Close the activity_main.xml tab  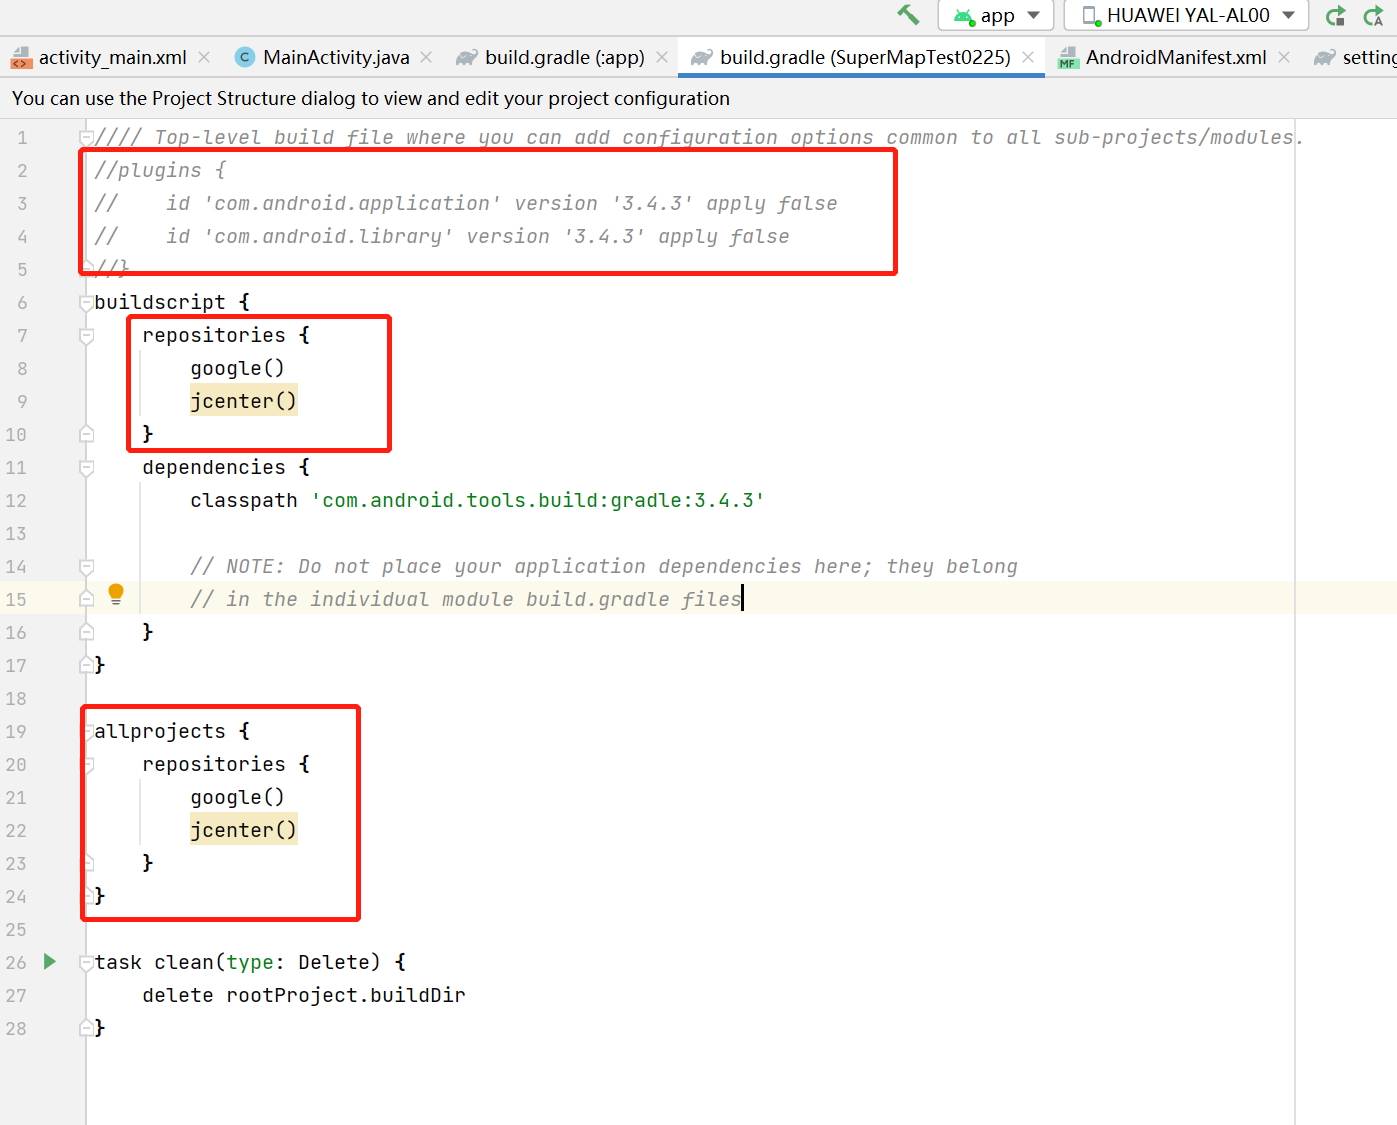[204, 57]
